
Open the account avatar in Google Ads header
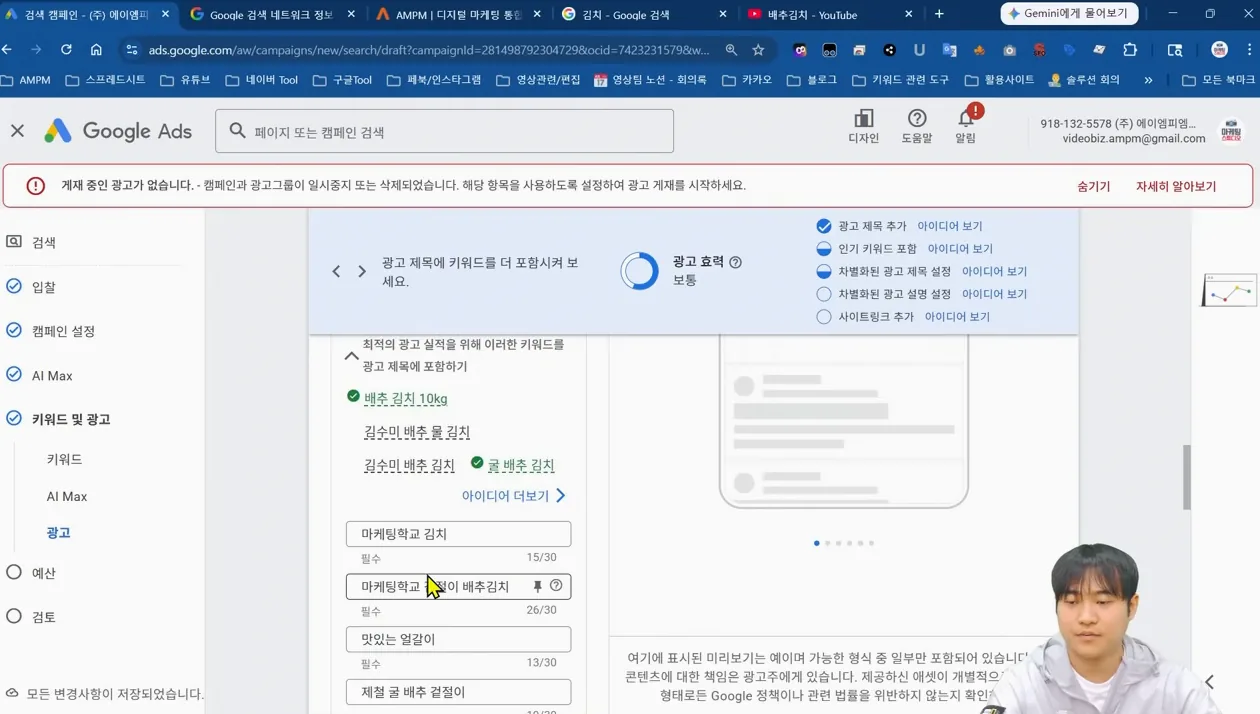pos(1231,131)
